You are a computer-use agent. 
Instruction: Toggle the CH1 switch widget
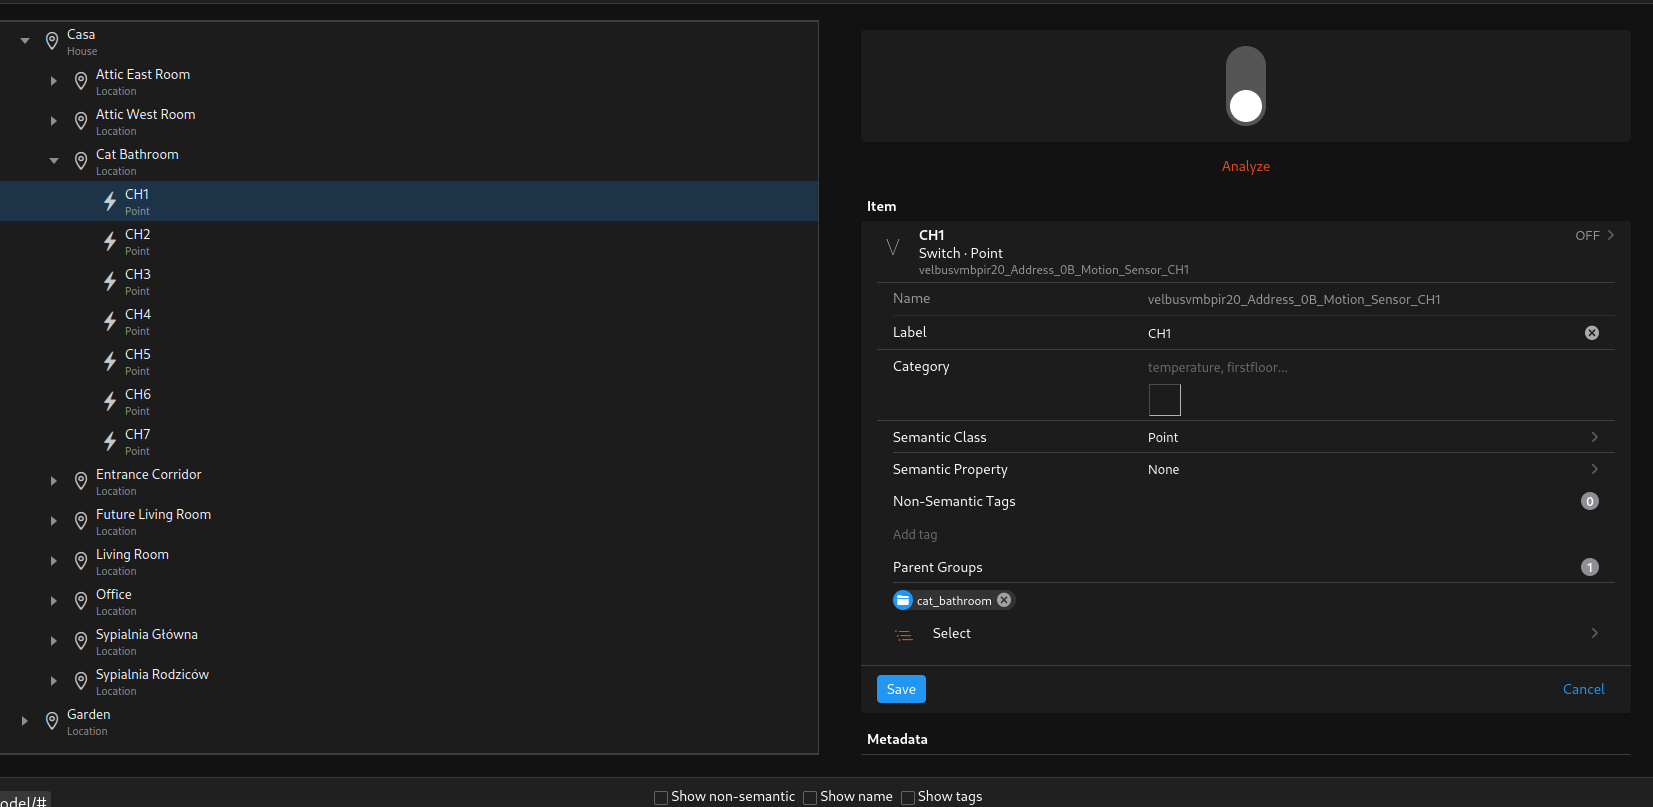[1246, 86]
